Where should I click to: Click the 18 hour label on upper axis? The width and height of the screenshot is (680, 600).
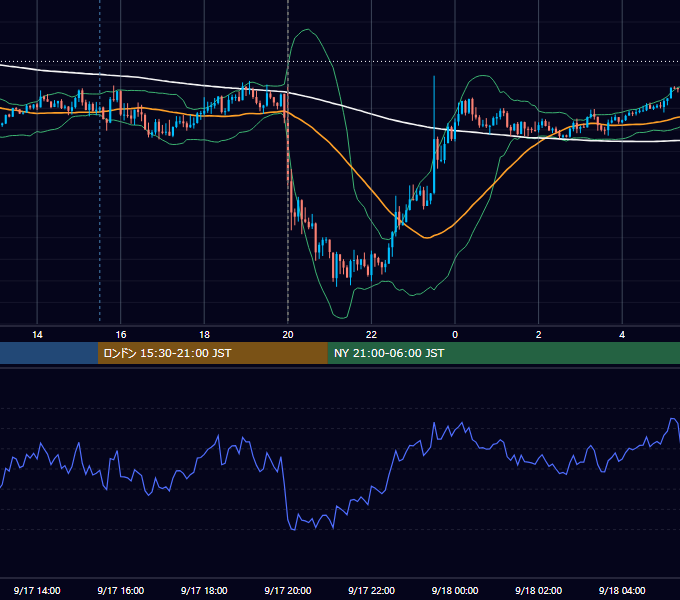click(x=204, y=335)
